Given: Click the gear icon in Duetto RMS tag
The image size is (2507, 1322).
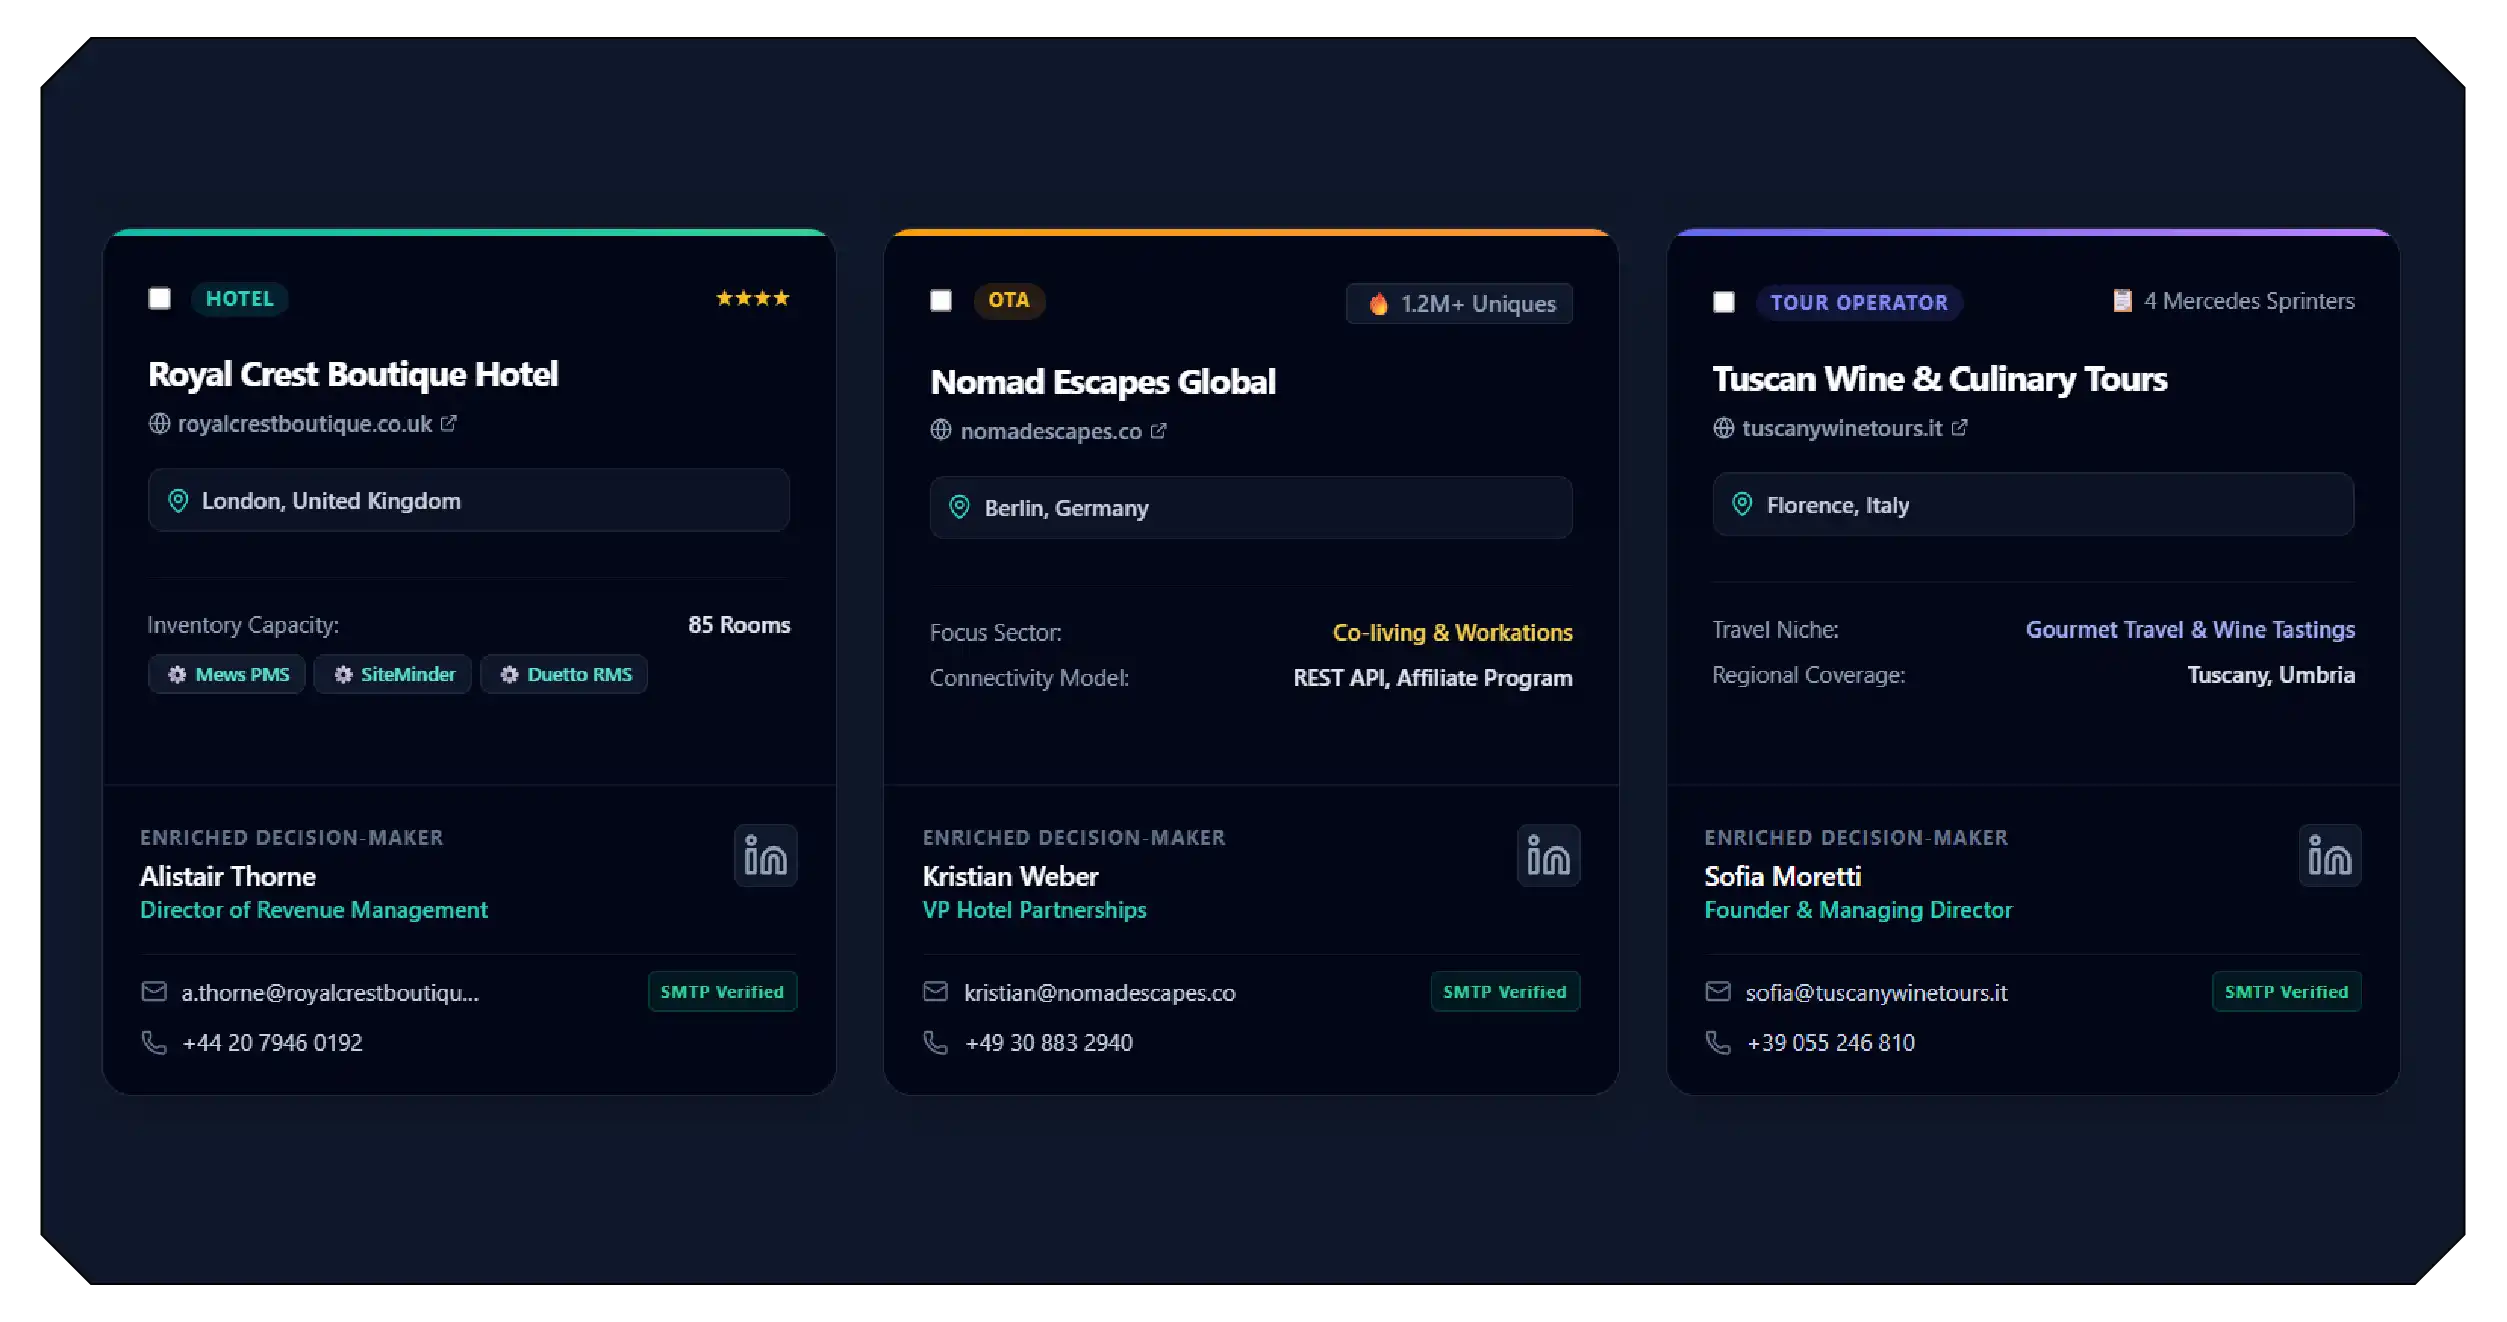Looking at the screenshot, I should [x=509, y=675].
